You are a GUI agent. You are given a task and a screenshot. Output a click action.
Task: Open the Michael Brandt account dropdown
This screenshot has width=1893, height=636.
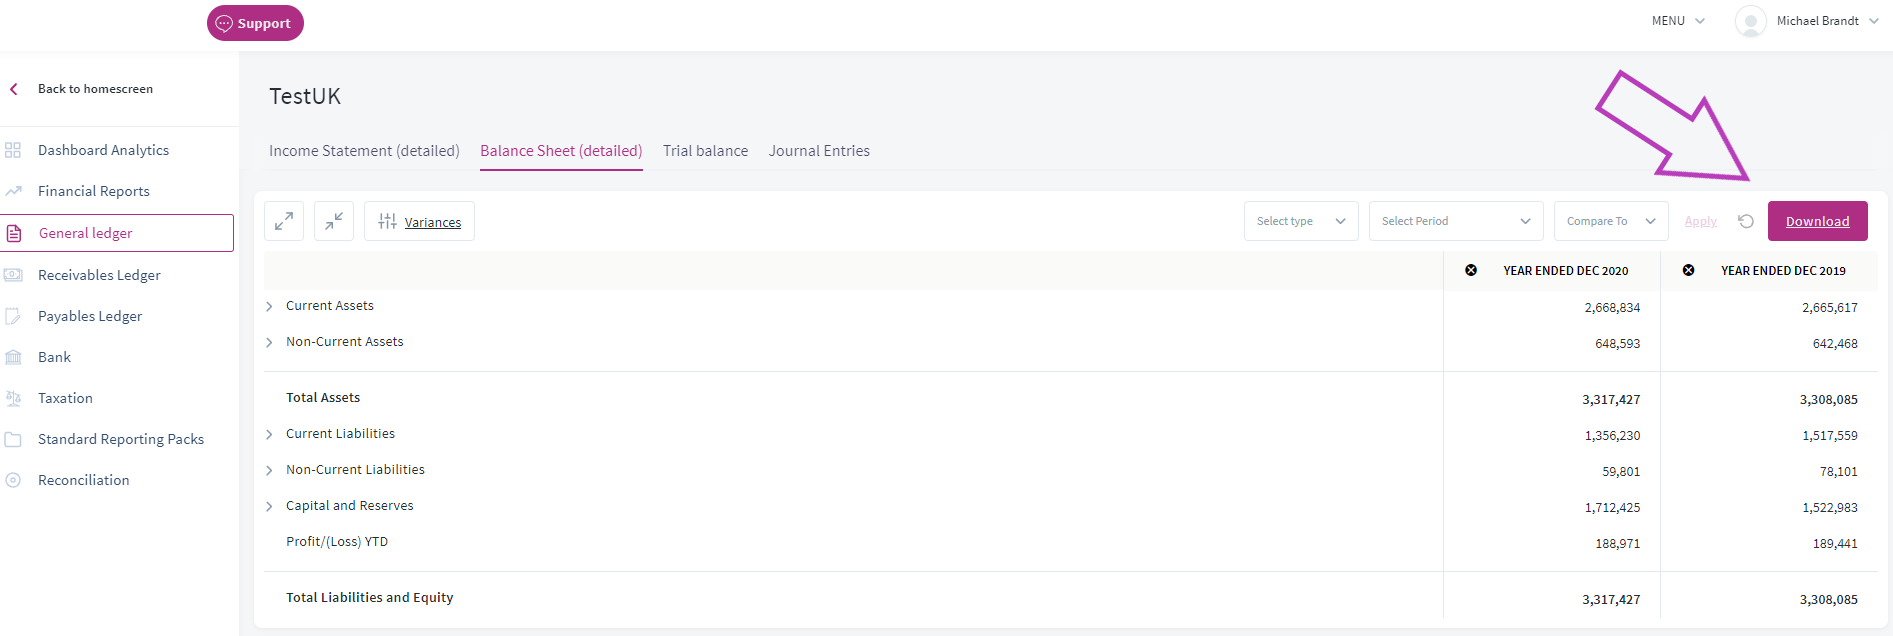pos(1827,21)
